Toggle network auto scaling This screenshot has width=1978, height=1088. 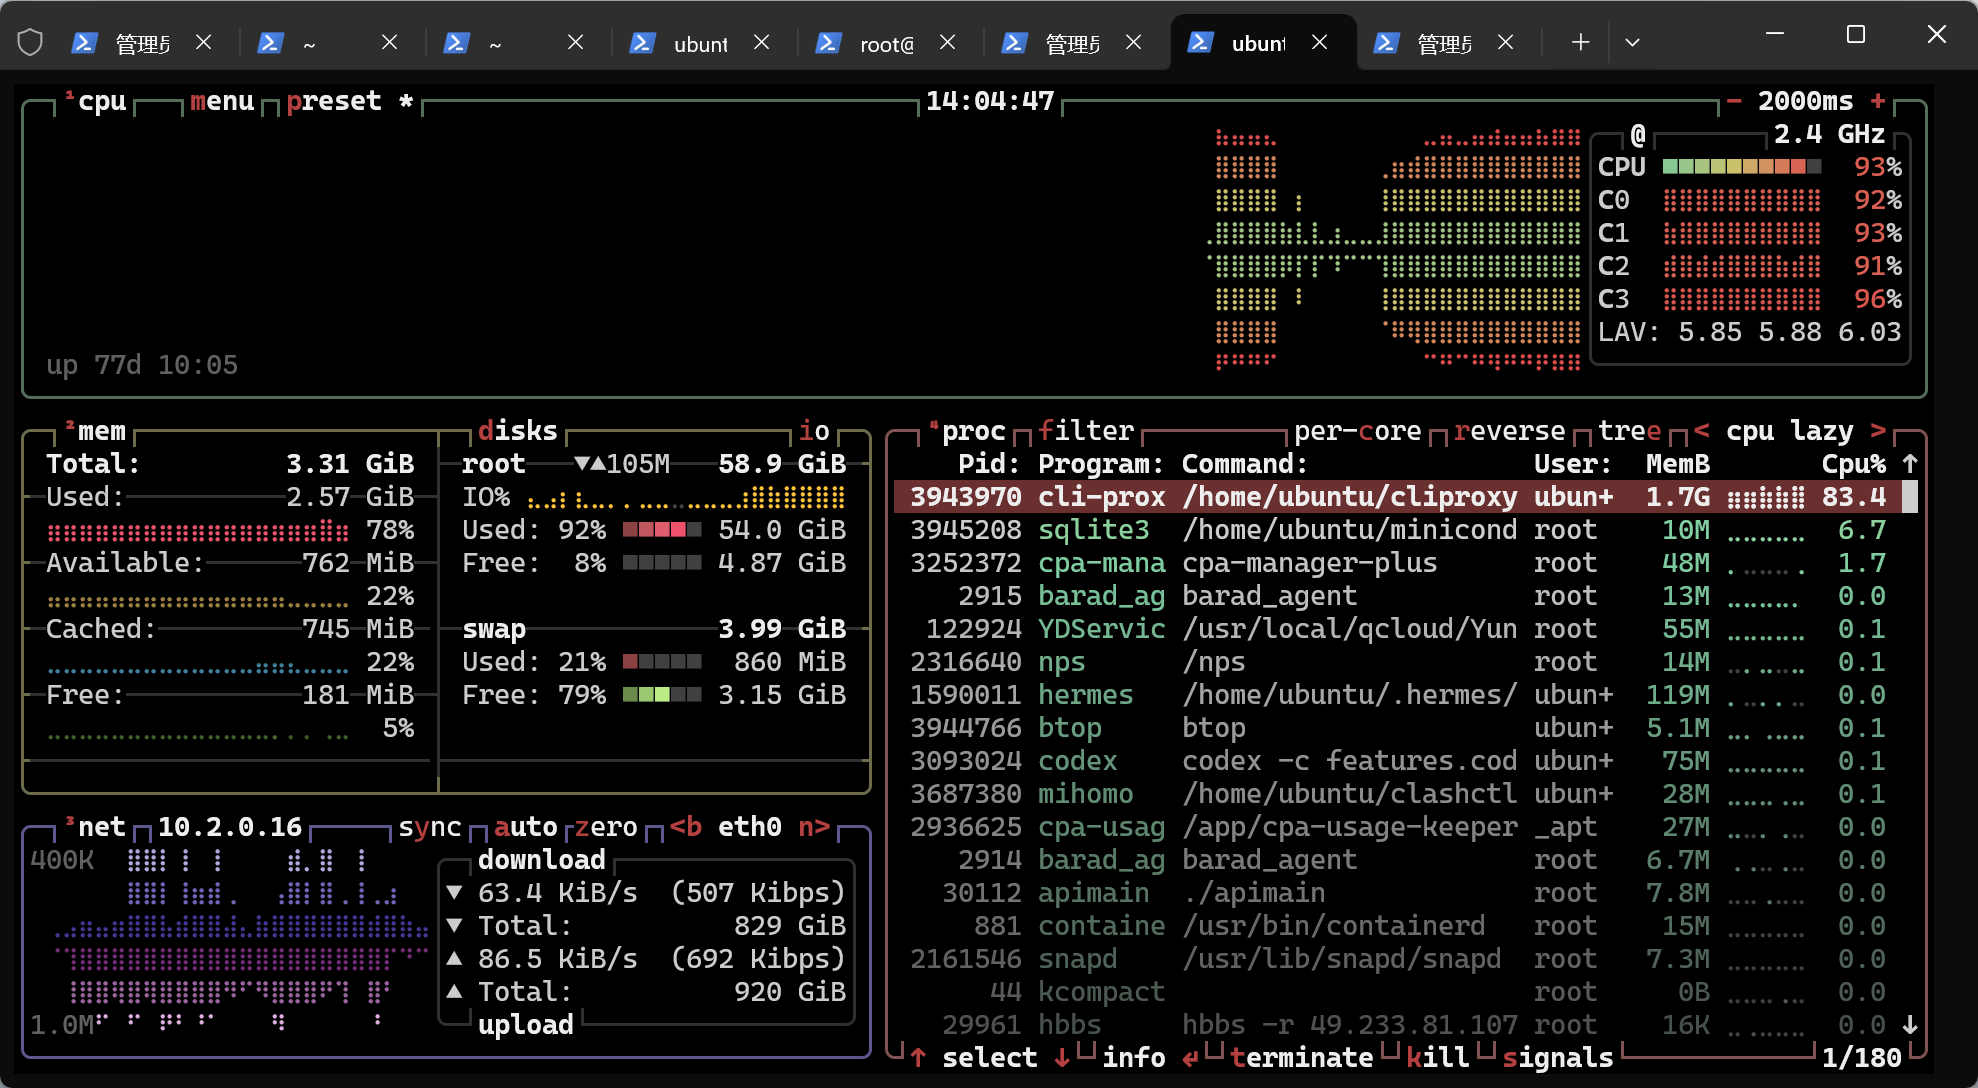click(526, 827)
